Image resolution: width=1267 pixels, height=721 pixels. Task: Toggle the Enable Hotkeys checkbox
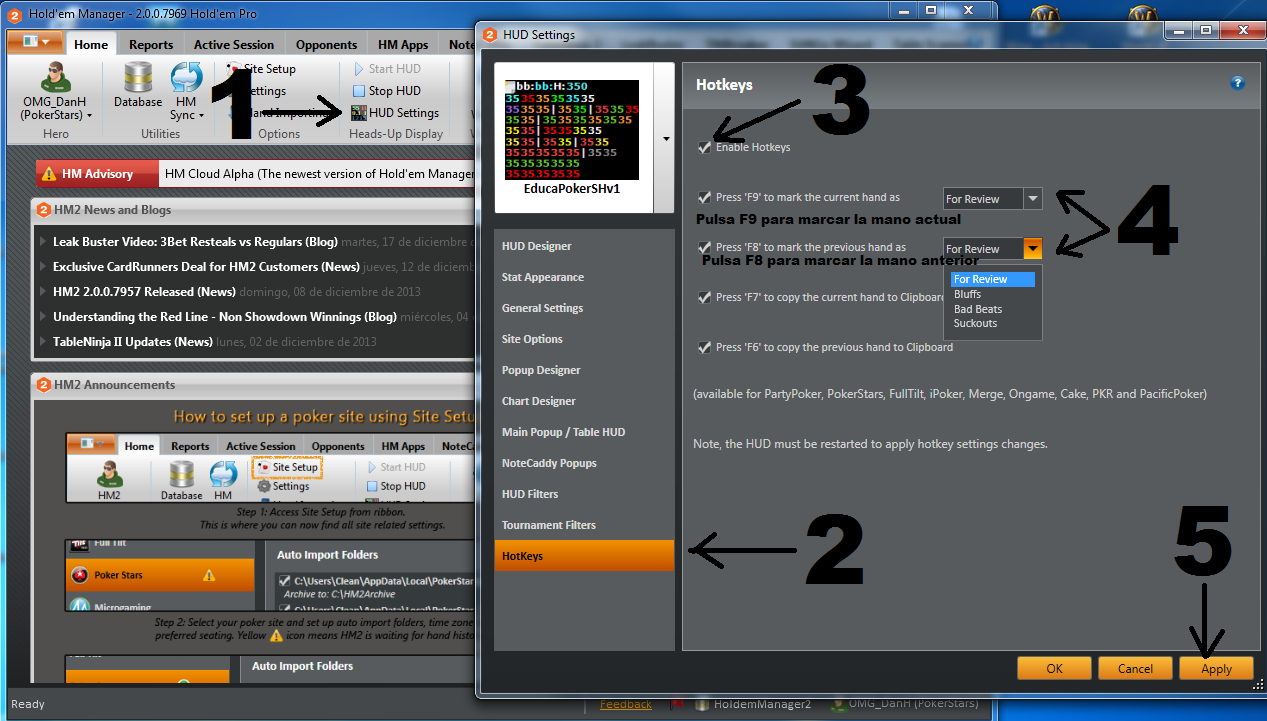click(x=706, y=147)
